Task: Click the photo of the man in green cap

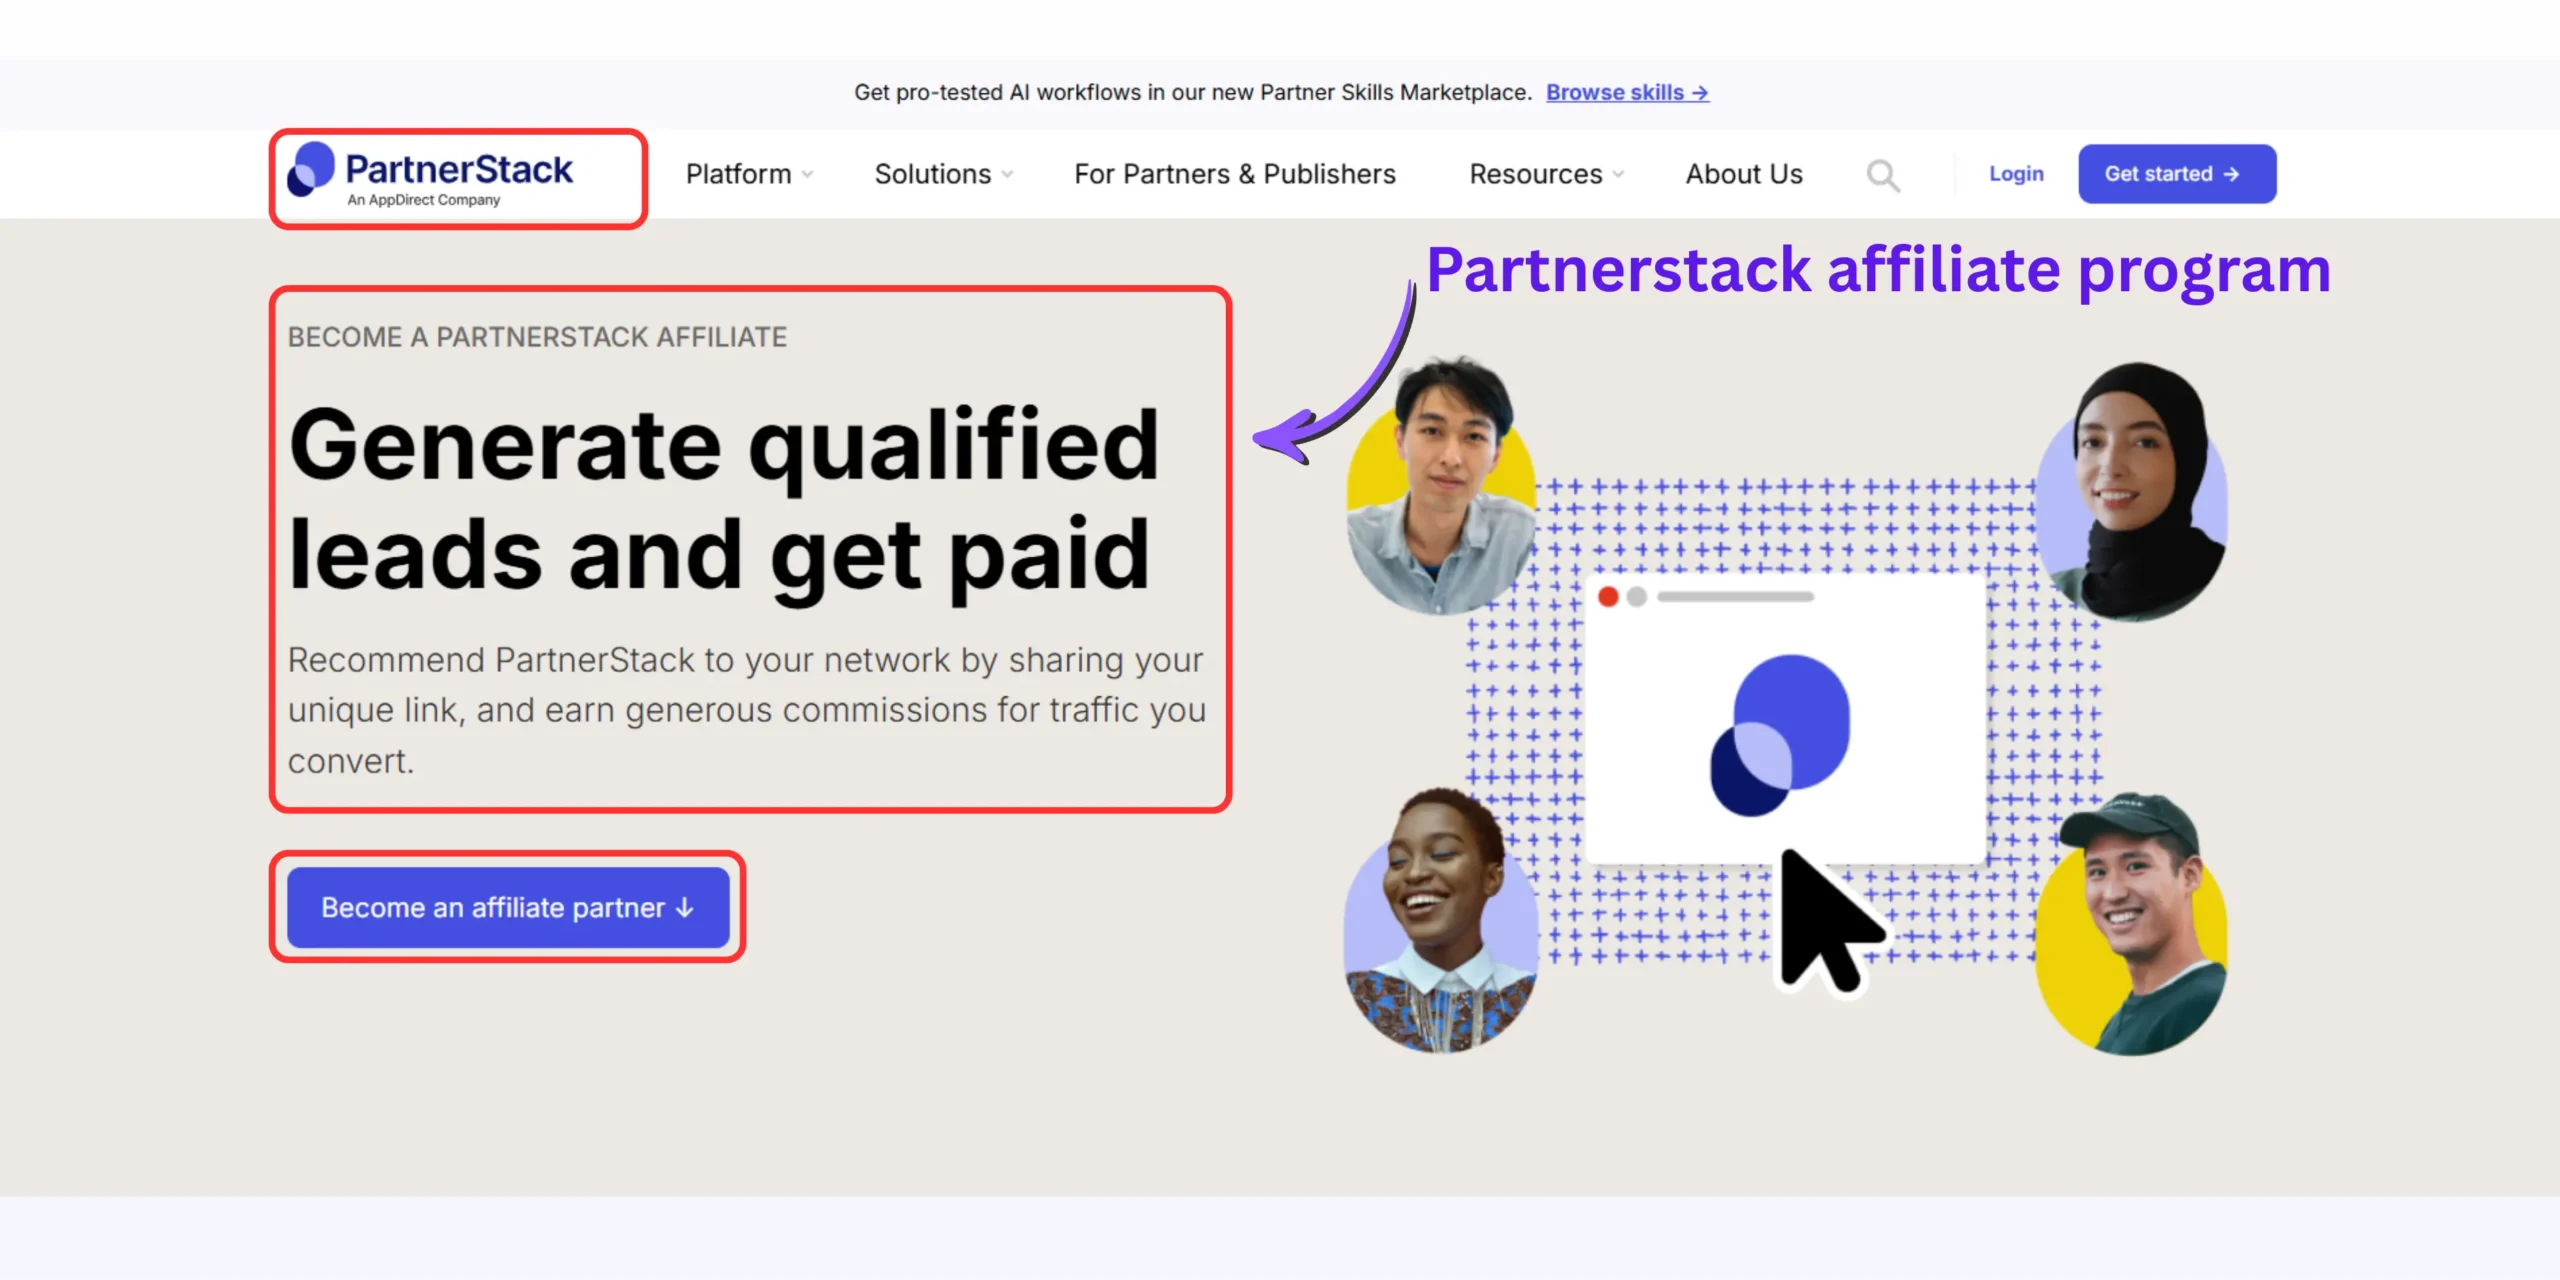Action: [x=2132, y=924]
